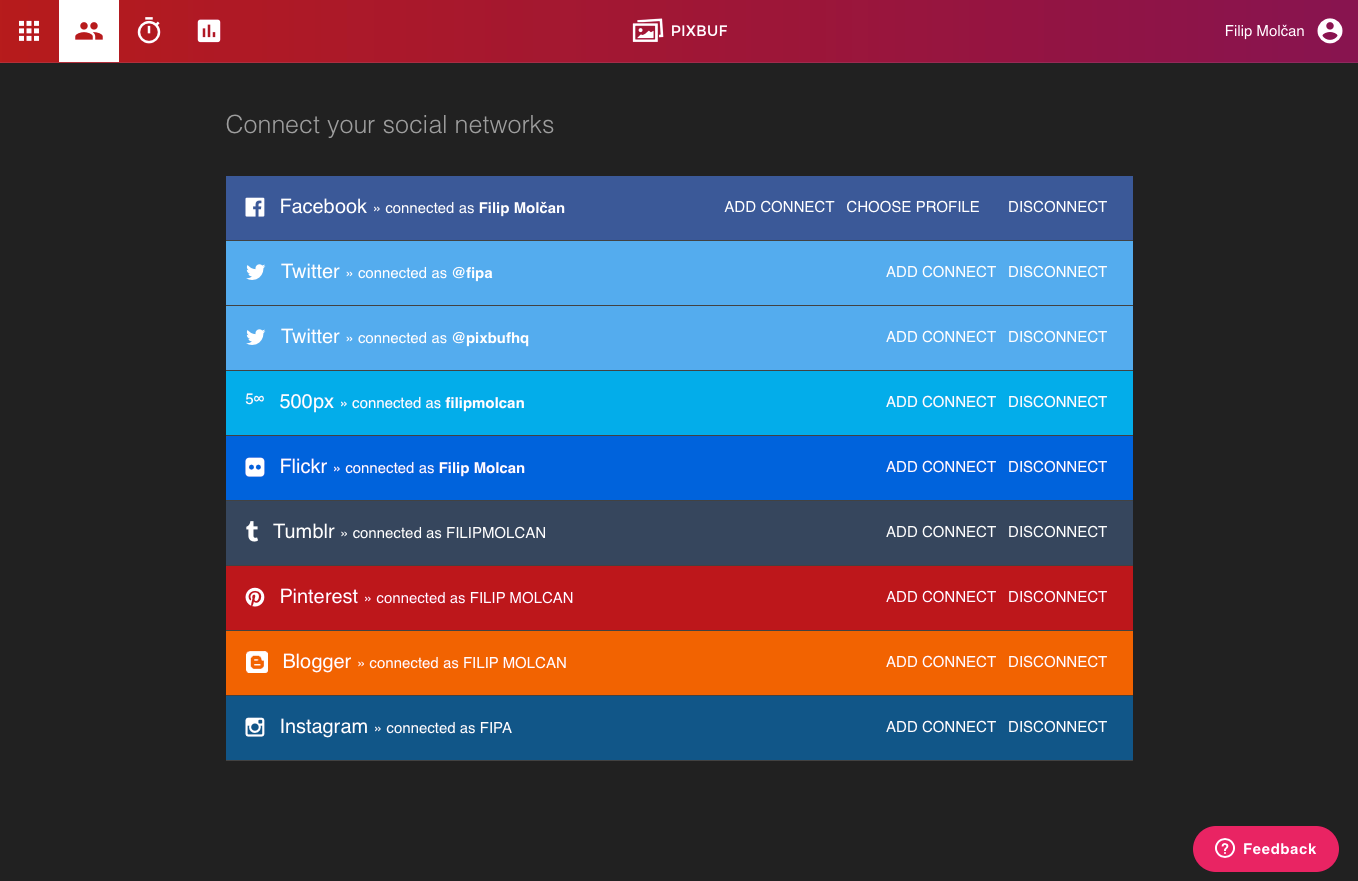Click the Tumblr logo icon
1358x881 pixels.
(x=252, y=532)
